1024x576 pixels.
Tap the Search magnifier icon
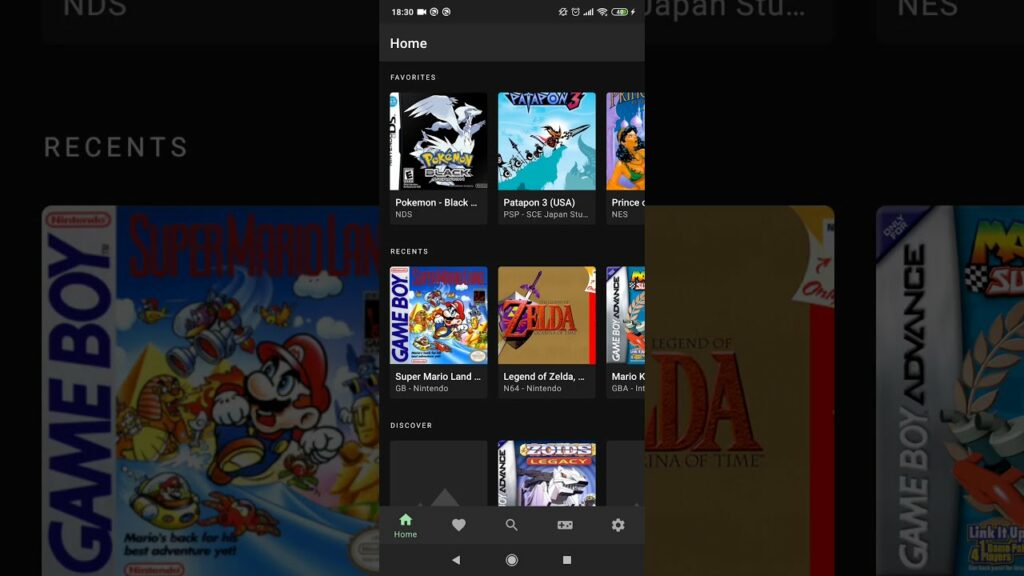tap(512, 525)
